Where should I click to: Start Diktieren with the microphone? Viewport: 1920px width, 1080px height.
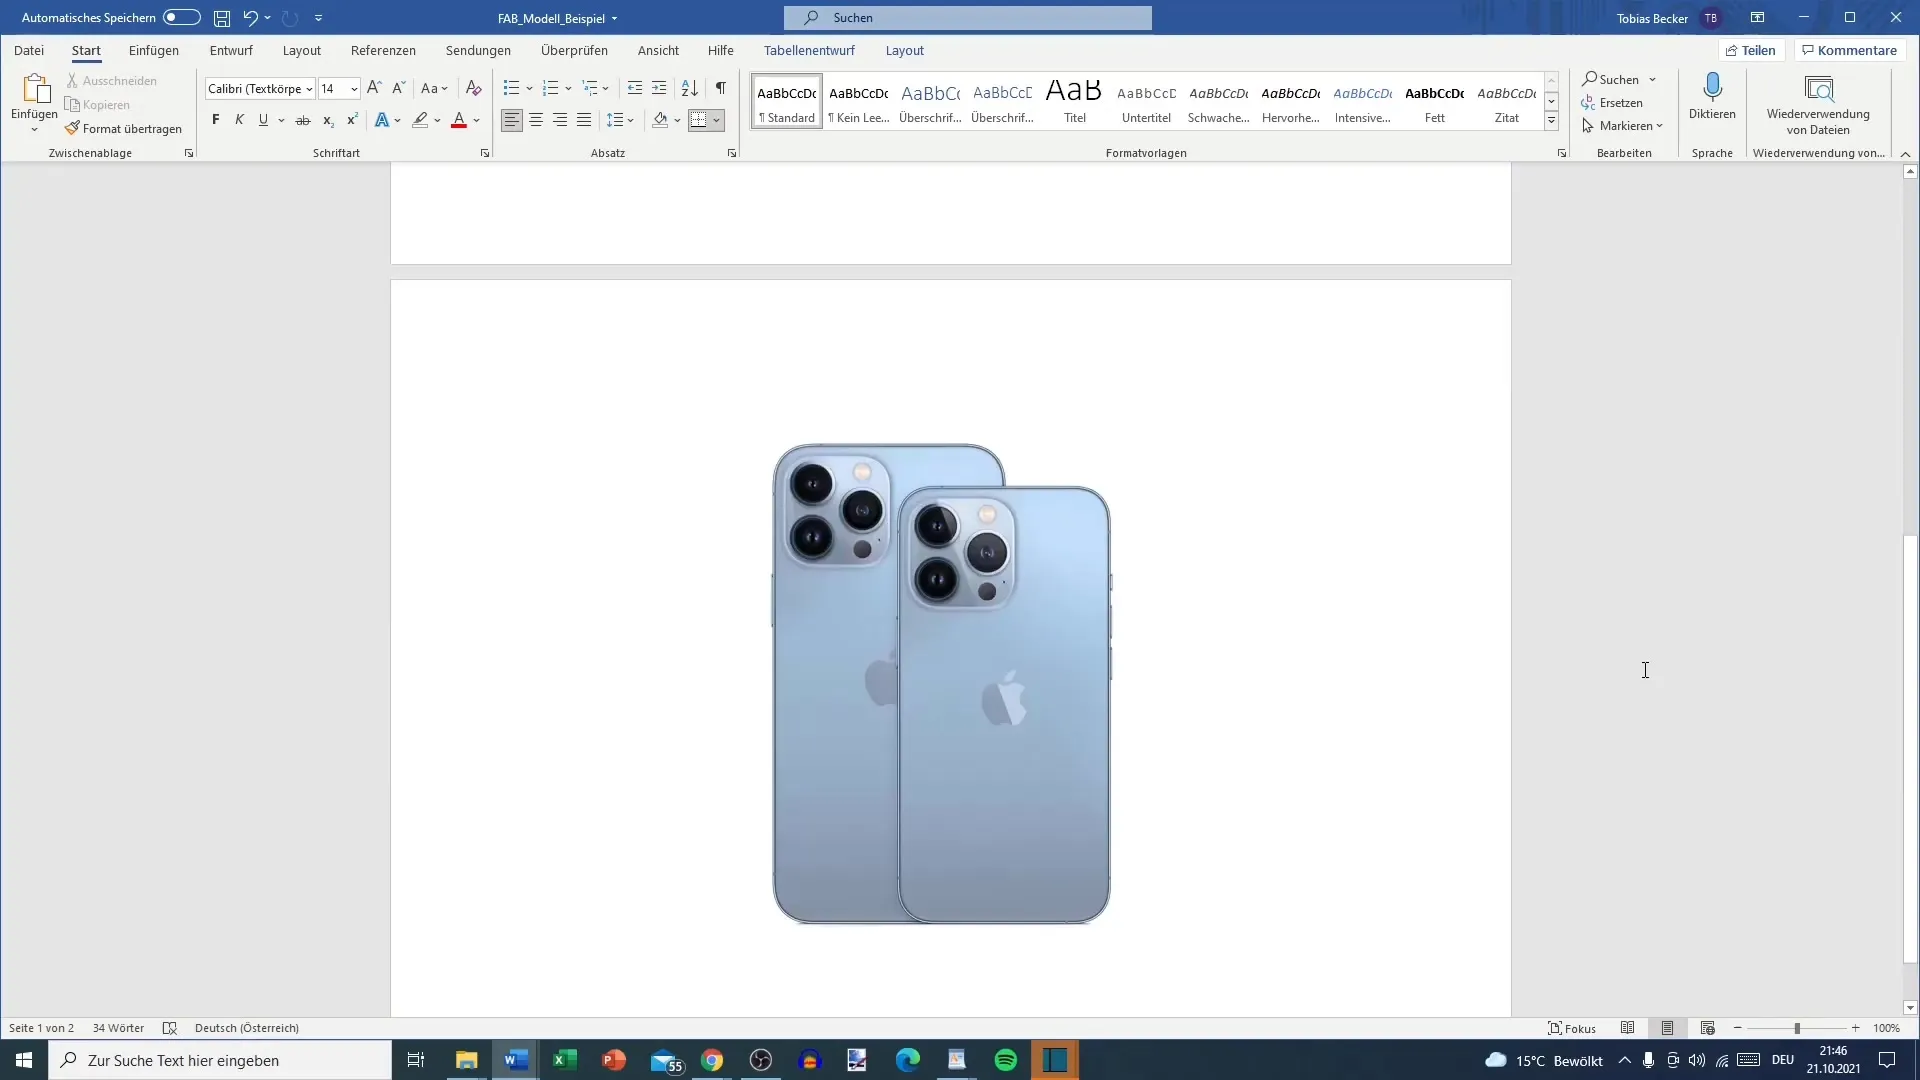(x=1712, y=97)
